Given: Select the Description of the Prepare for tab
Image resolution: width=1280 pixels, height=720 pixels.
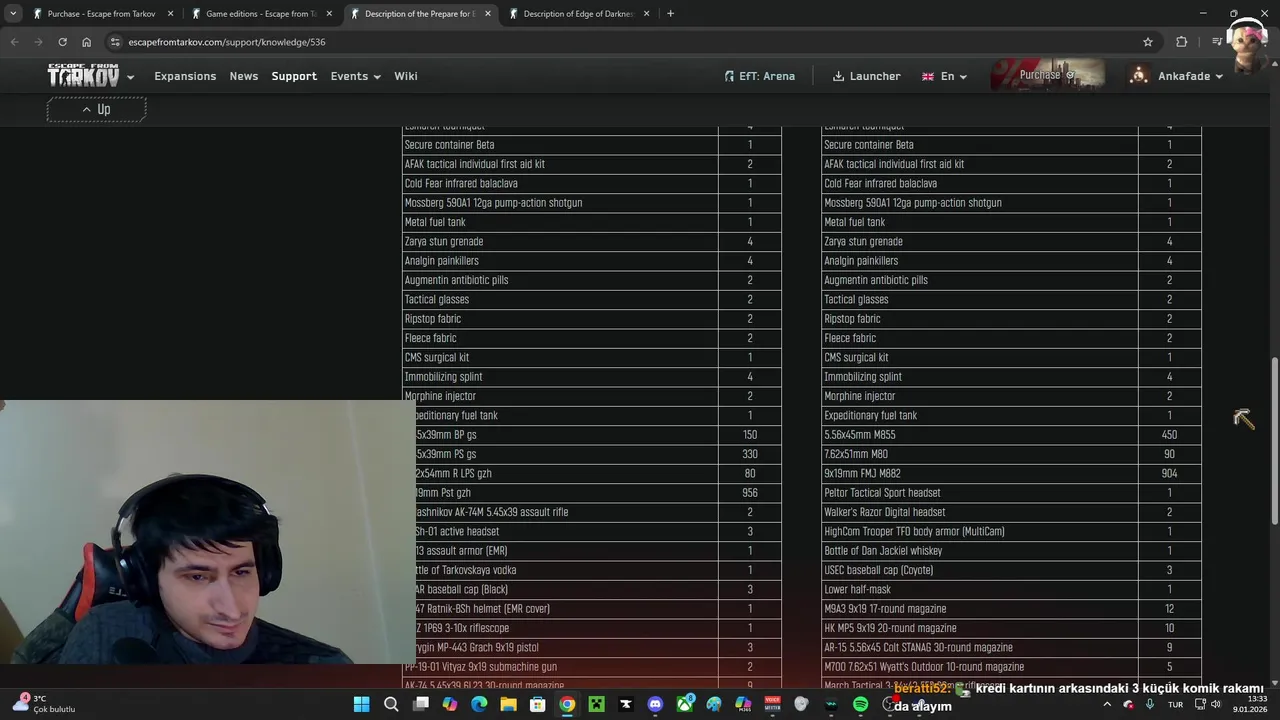Looking at the screenshot, I should coord(419,14).
